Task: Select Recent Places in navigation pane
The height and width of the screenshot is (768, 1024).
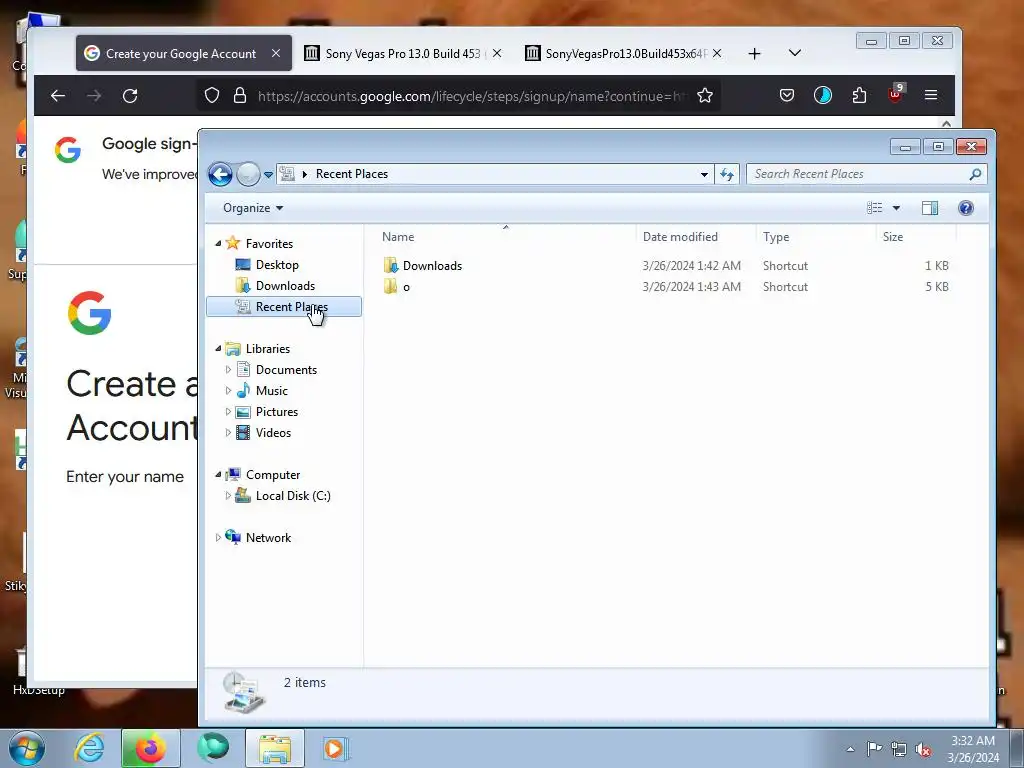Action: 283,307
